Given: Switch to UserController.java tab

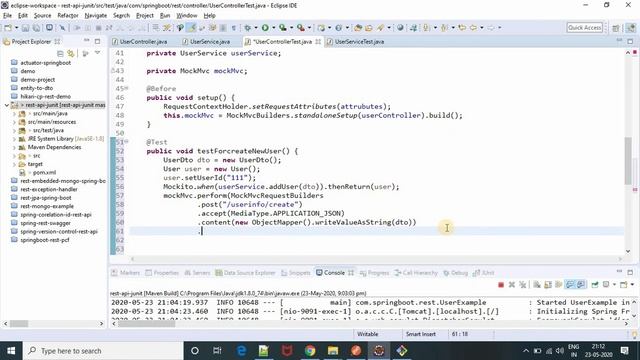Looking at the screenshot, I should pos(140,42).
